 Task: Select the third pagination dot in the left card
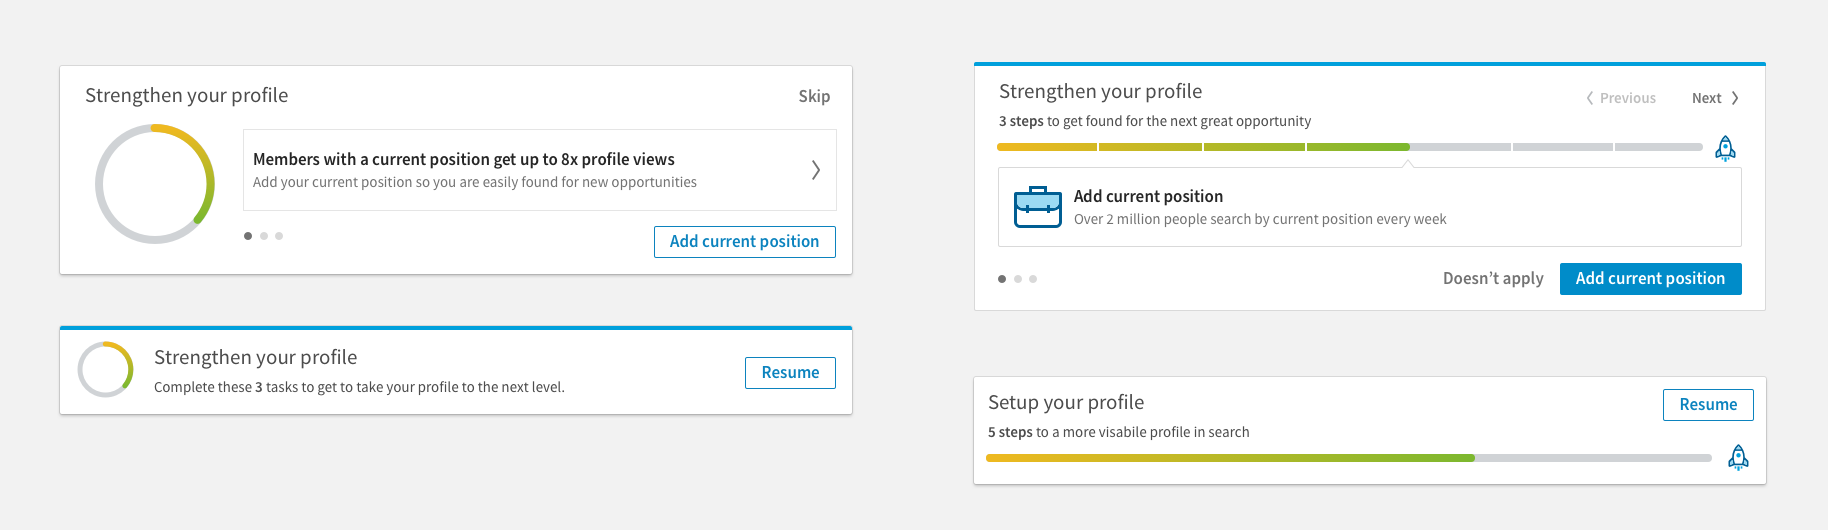point(279,236)
